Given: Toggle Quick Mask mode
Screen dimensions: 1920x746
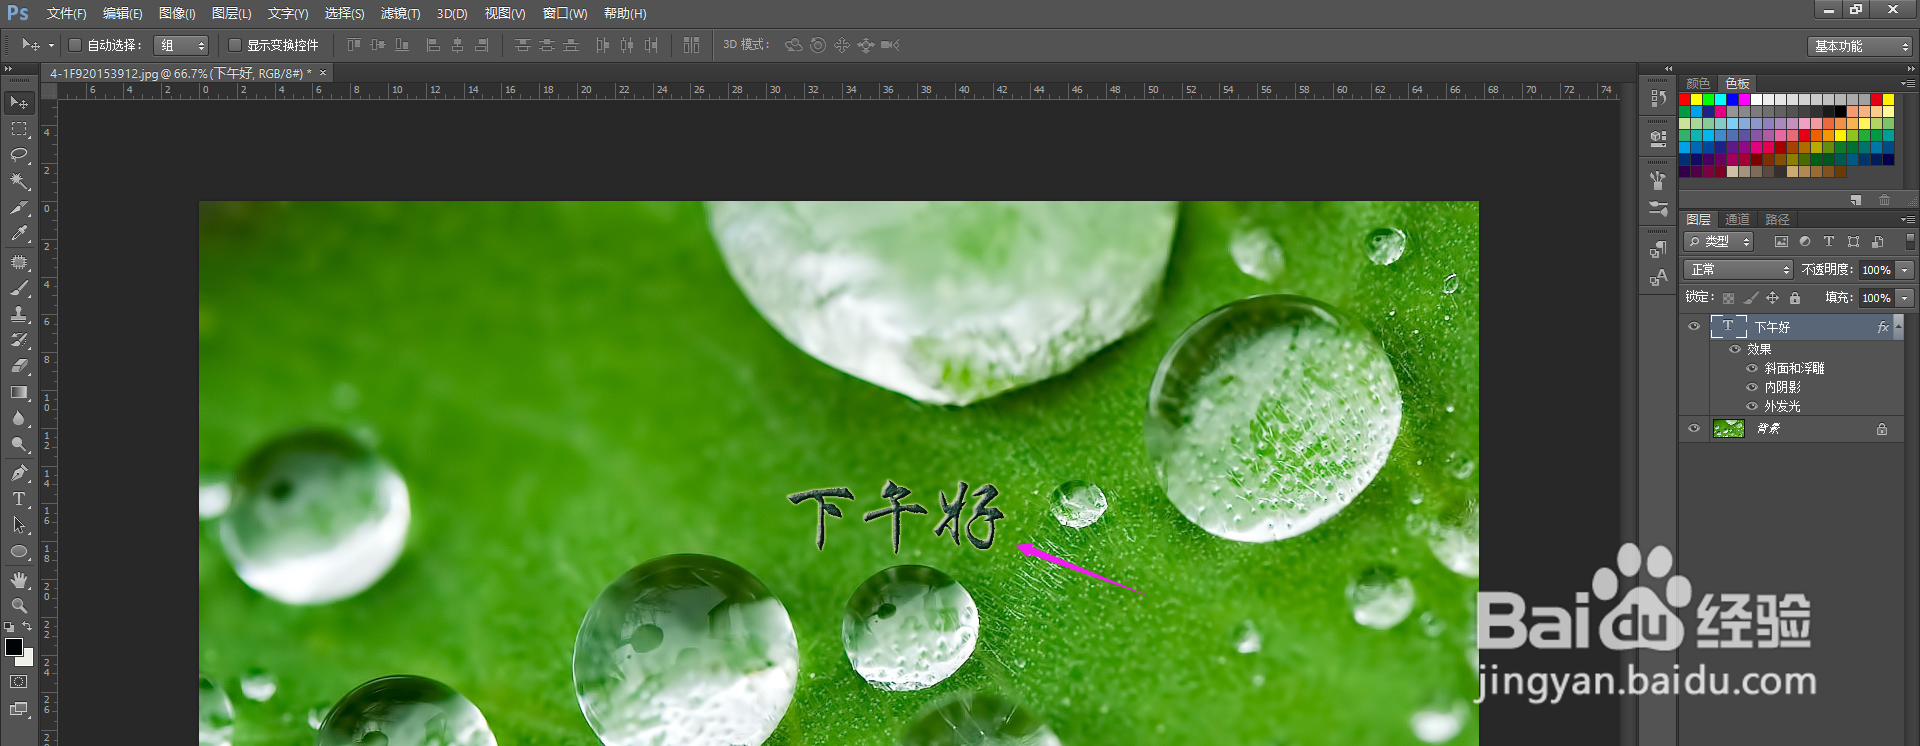Looking at the screenshot, I should tap(19, 682).
